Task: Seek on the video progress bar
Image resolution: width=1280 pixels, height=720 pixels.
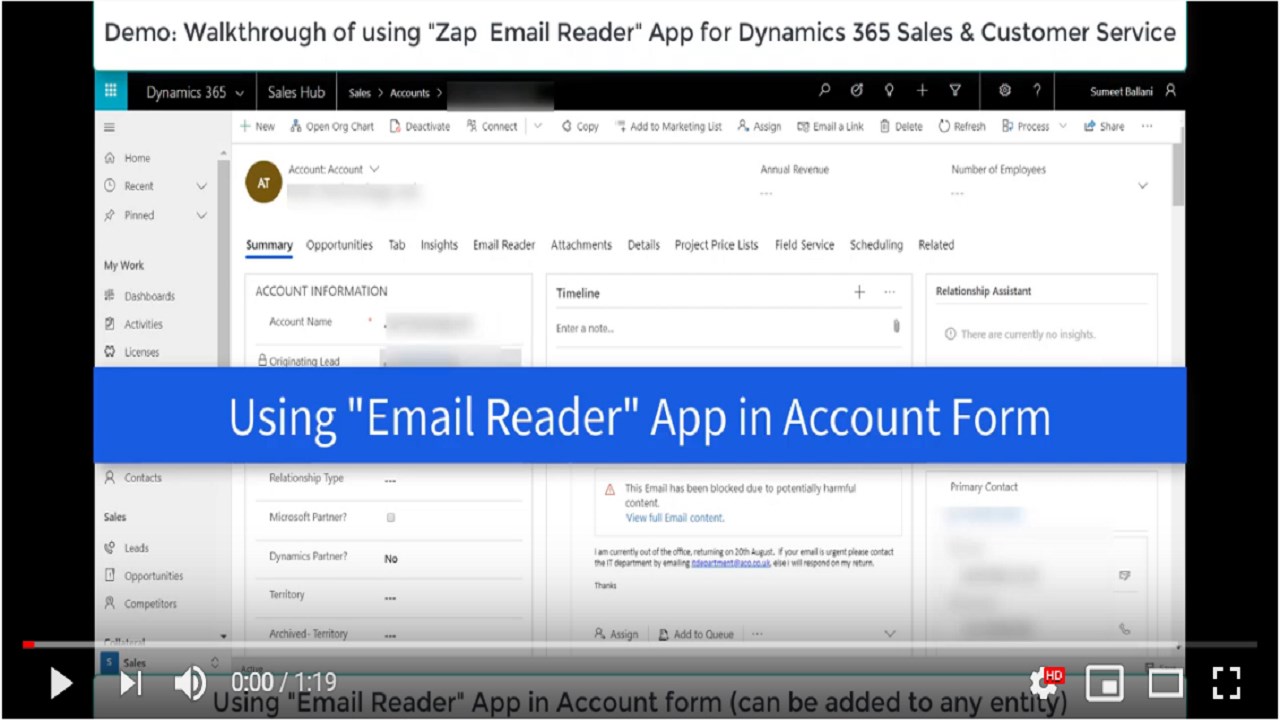Action: coord(640,645)
